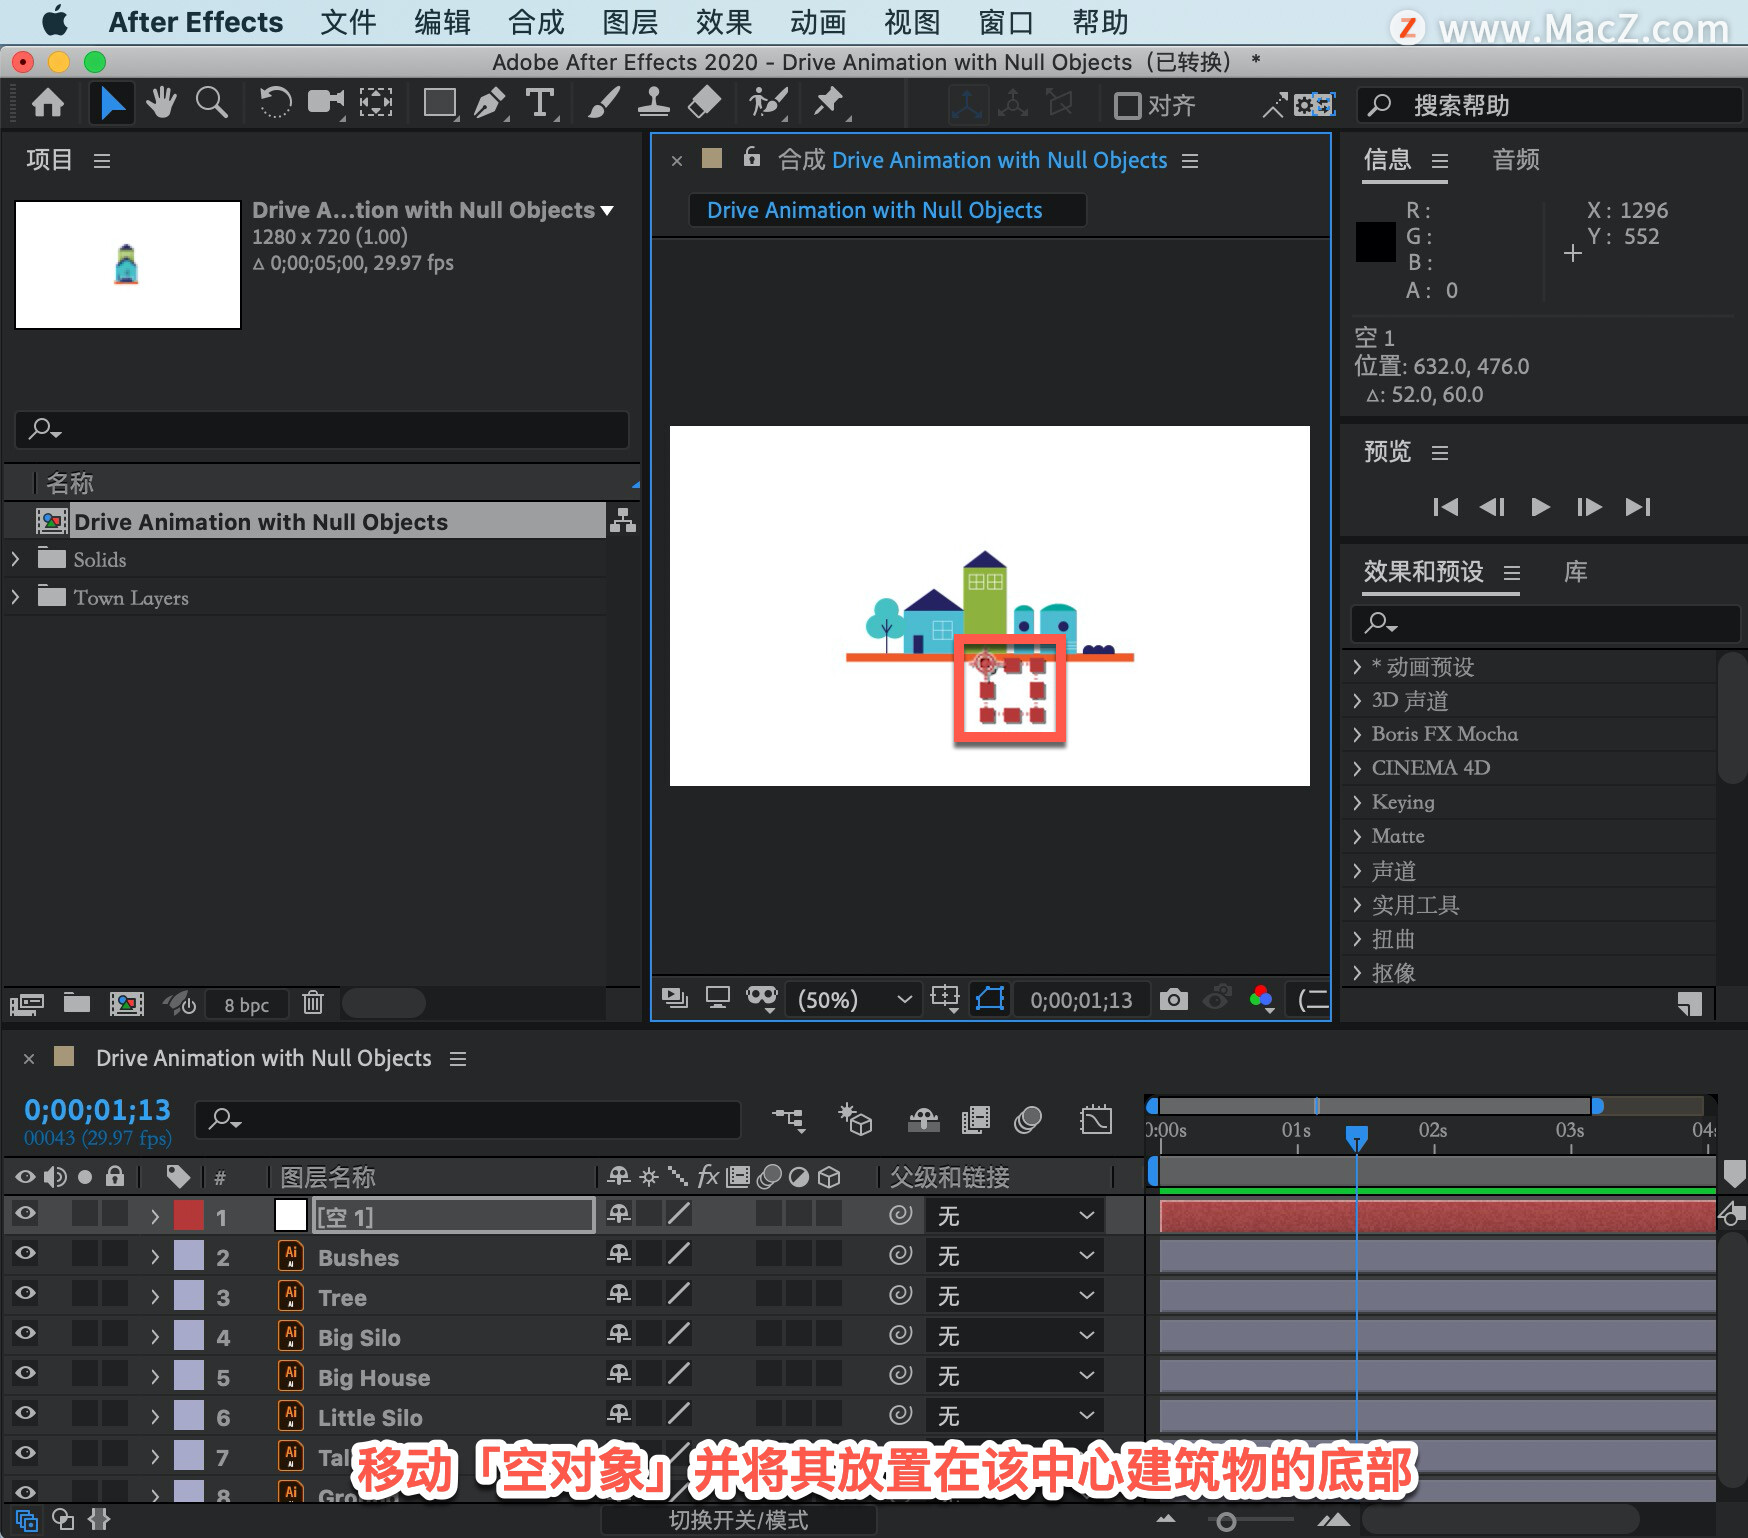Image resolution: width=1748 pixels, height=1538 pixels.
Task: Hide the Little Silo layer
Action: click(x=25, y=1414)
